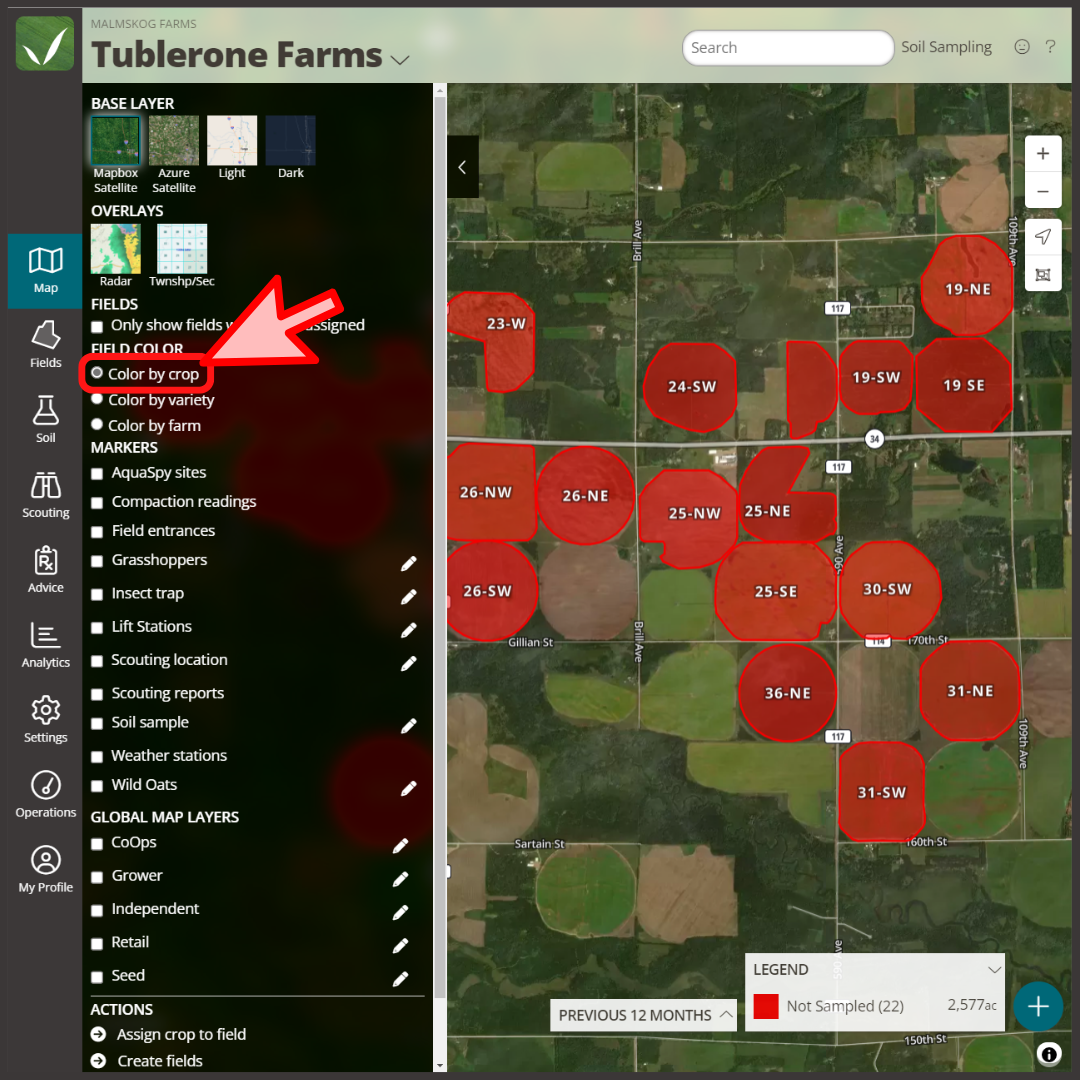The height and width of the screenshot is (1080, 1080).
Task: Edit the CoOps layer pencil
Action: click(x=400, y=847)
